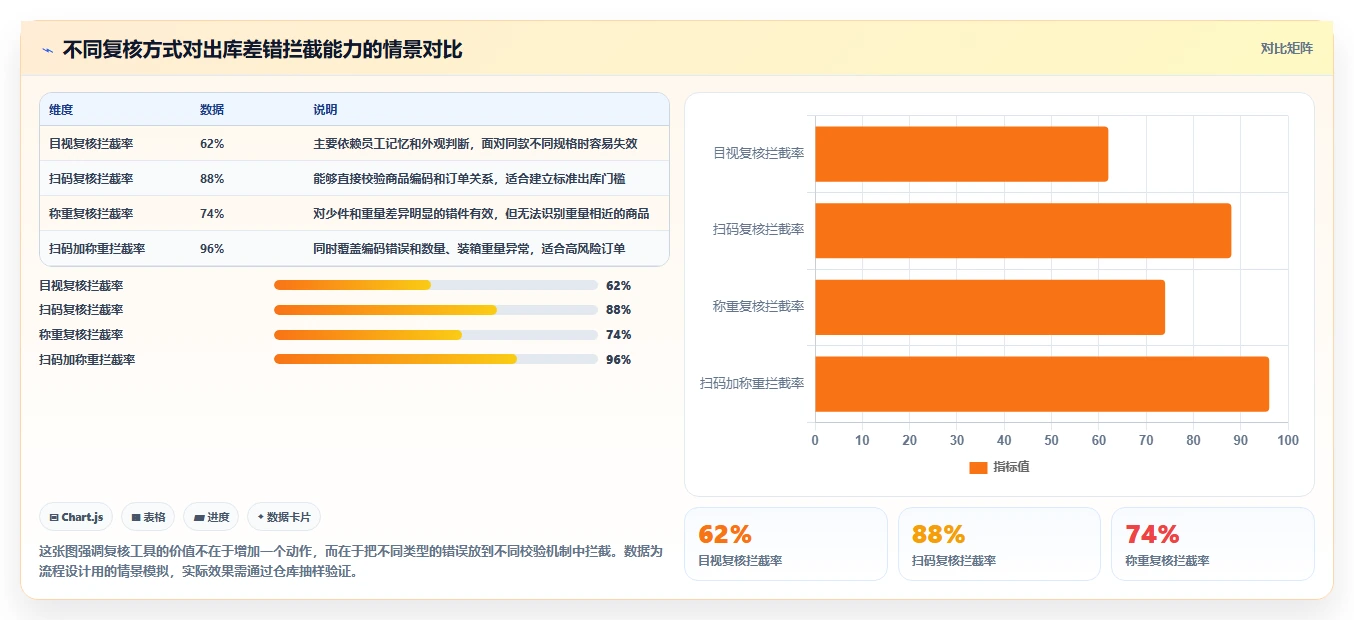Click the description starting 主要依赖员工记忆
This screenshot has width=1354, height=620.
475,144
